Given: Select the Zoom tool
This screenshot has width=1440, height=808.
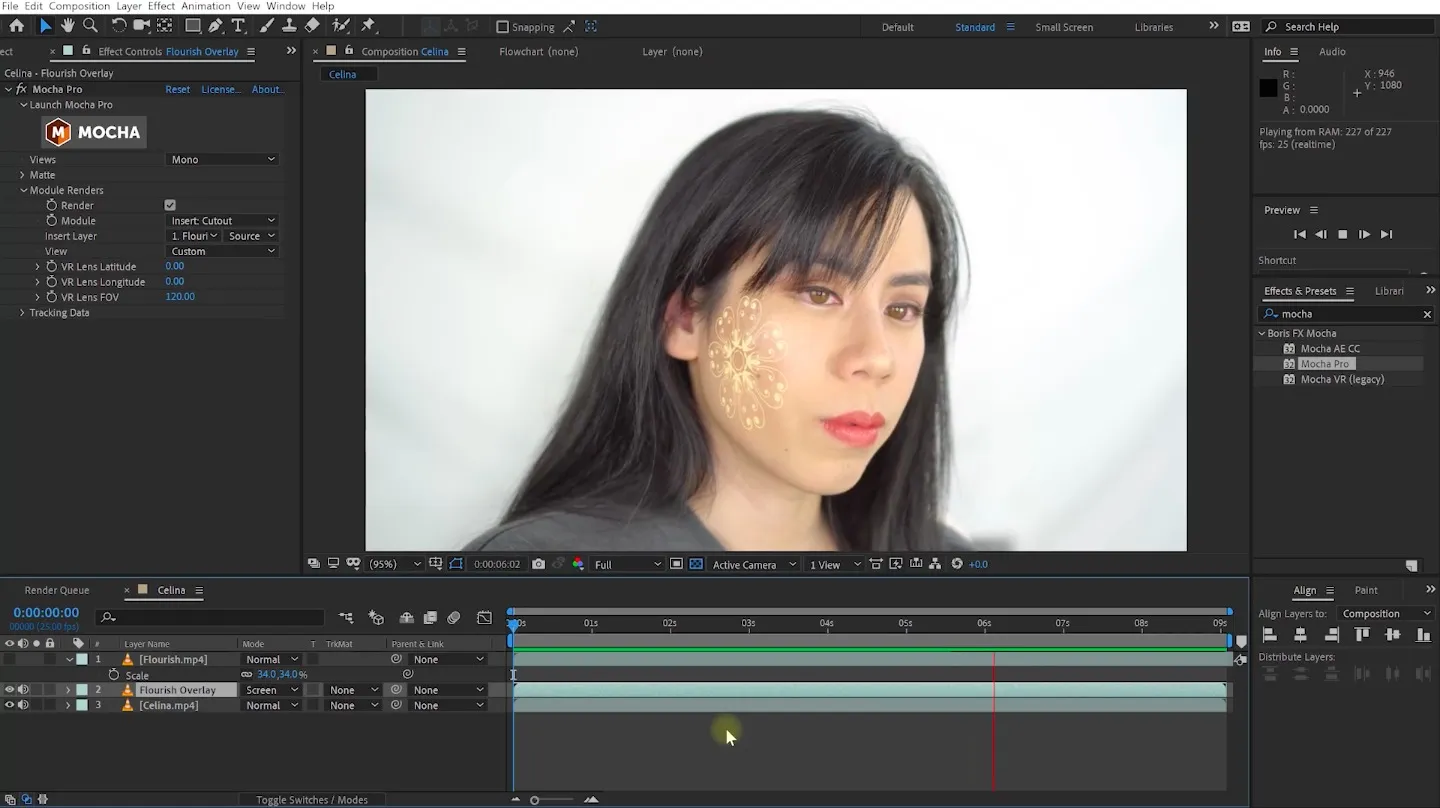Looking at the screenshot, I should click(90, 26).
